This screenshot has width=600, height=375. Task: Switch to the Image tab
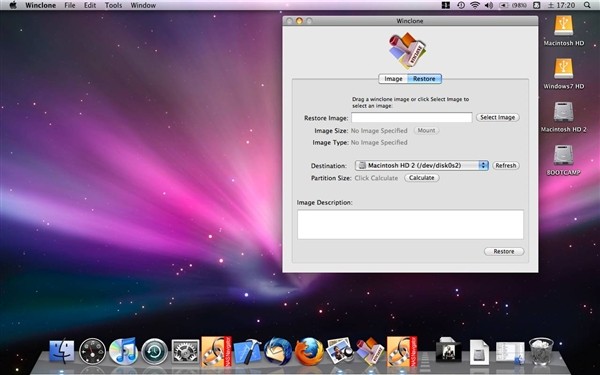(393, 79)
